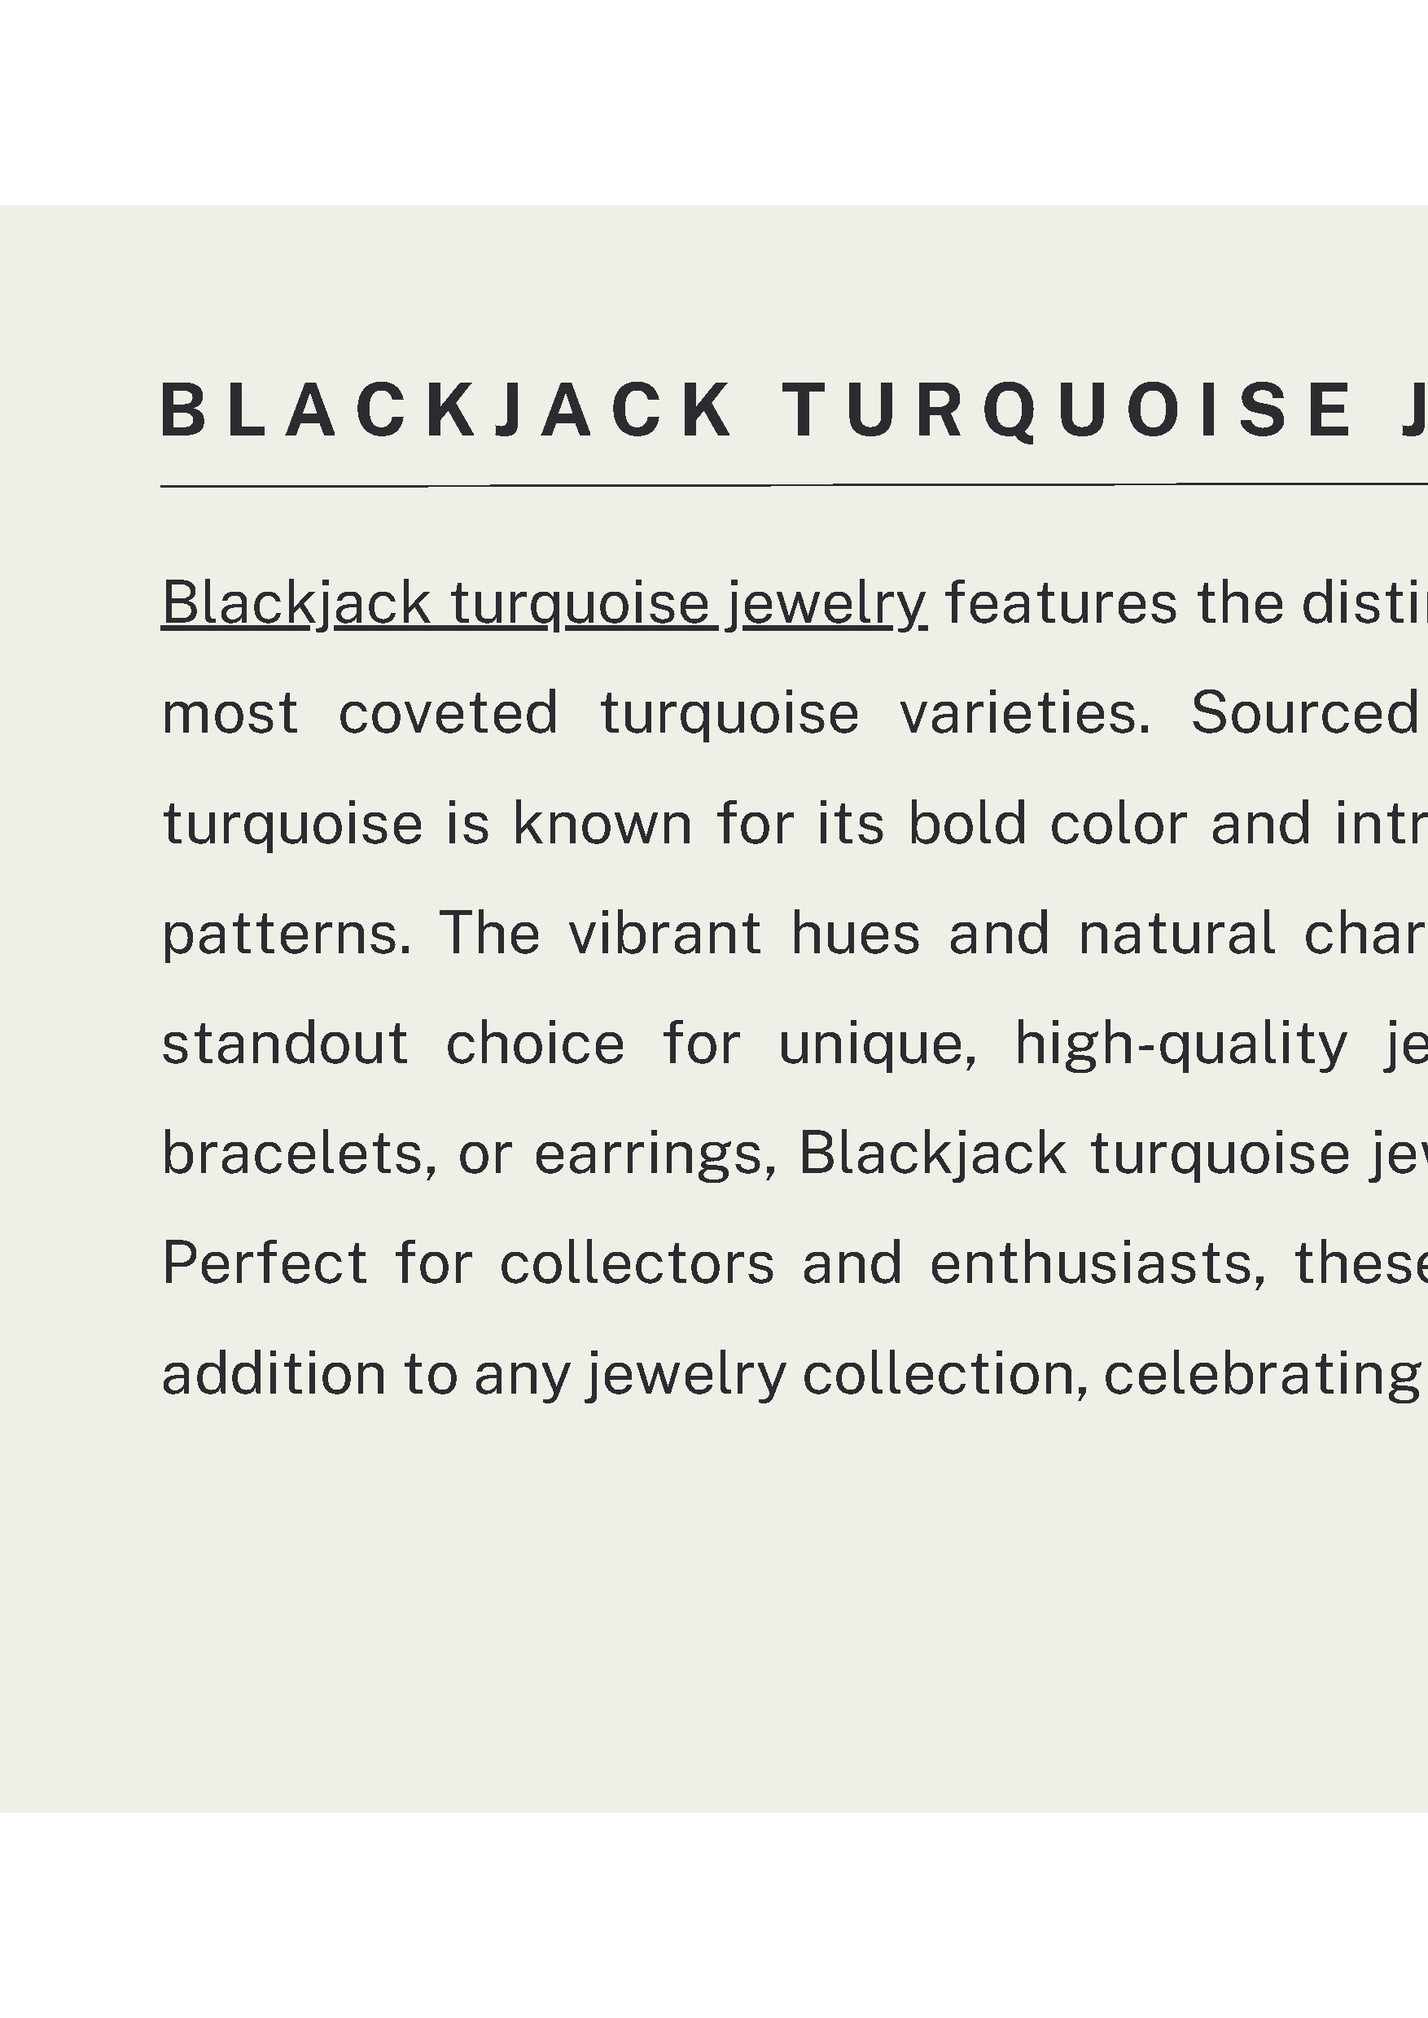Click the word "celebrating" in the last line
This screenshot has width=1428, height=2018.
click(1262, 1373)
